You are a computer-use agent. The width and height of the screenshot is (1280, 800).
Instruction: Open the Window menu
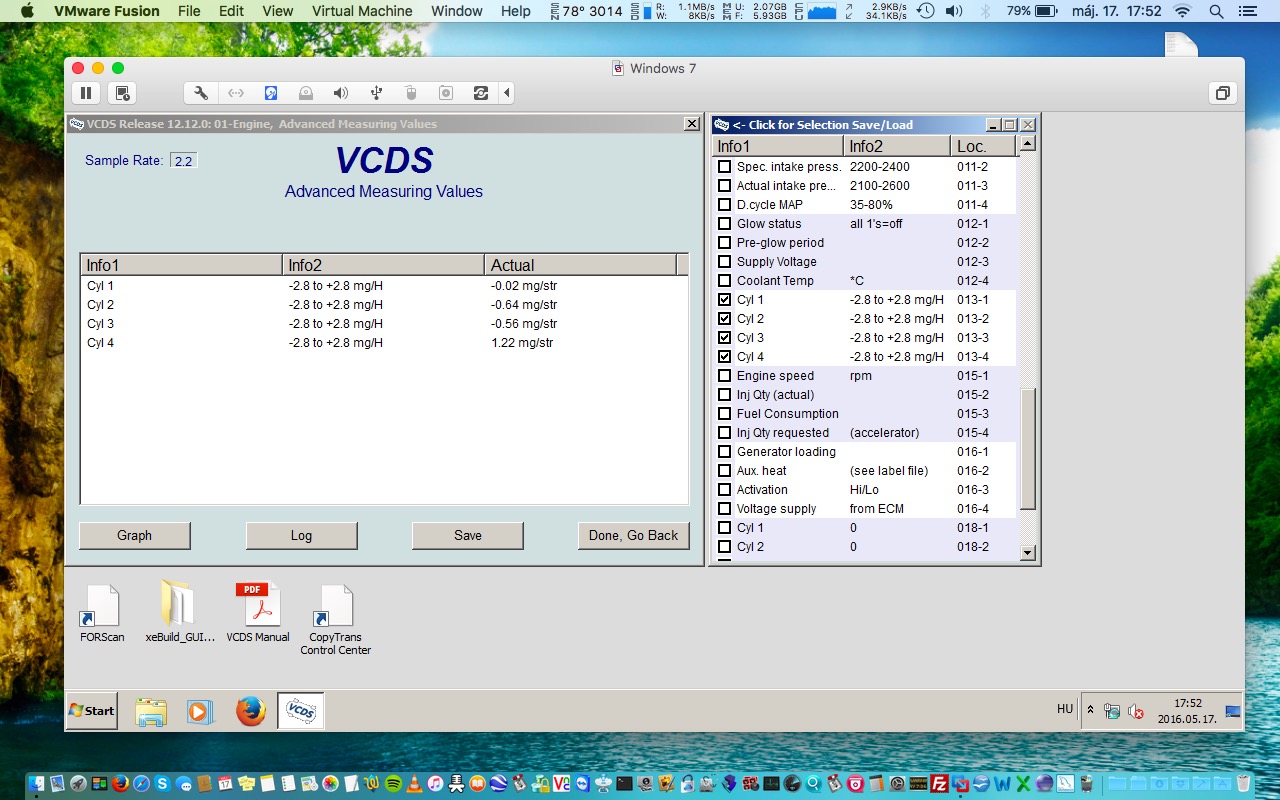(457, 11)
